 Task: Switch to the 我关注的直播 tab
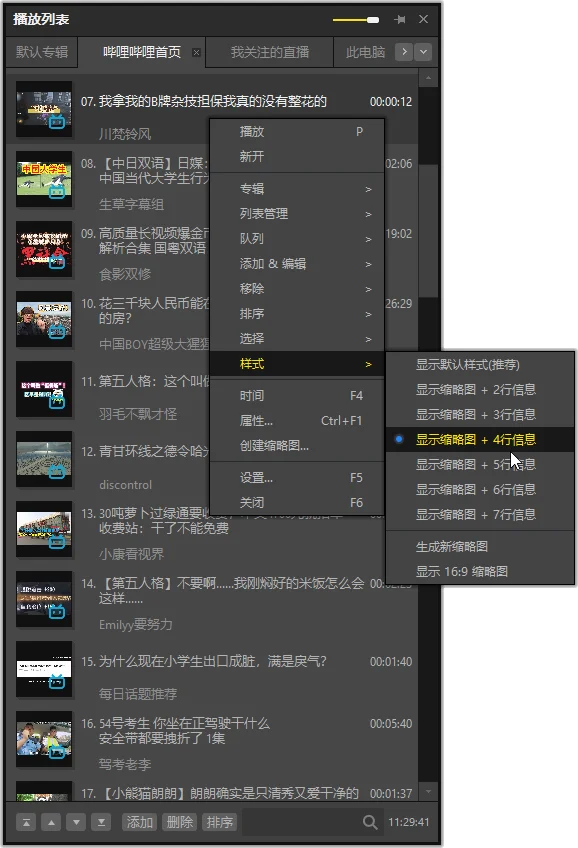(x=270, y=52)
